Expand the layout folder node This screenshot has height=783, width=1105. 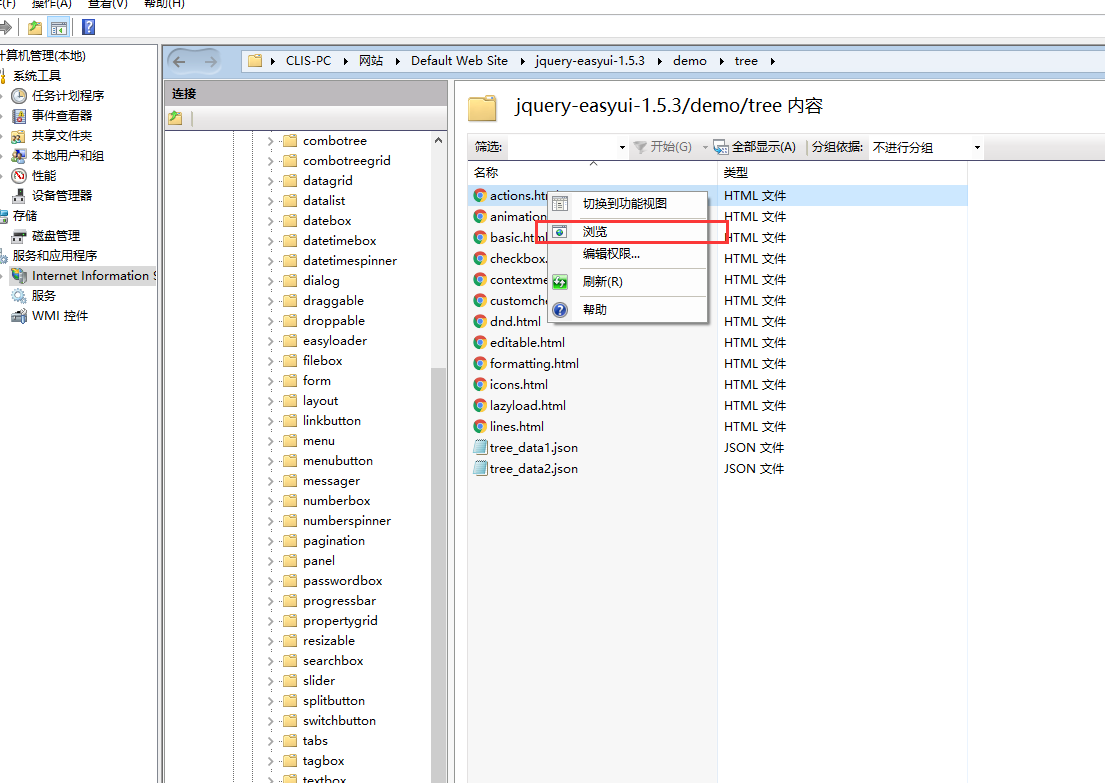[x=271, y=401]
